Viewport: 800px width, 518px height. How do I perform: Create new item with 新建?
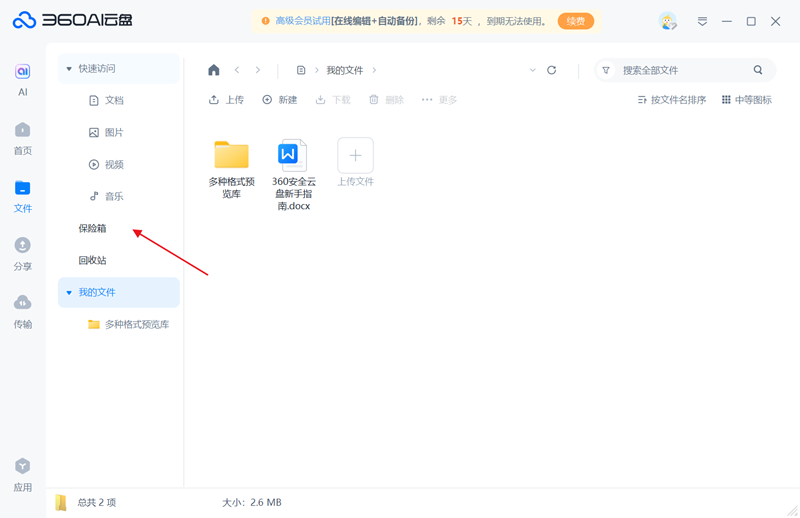coord(280,100)
